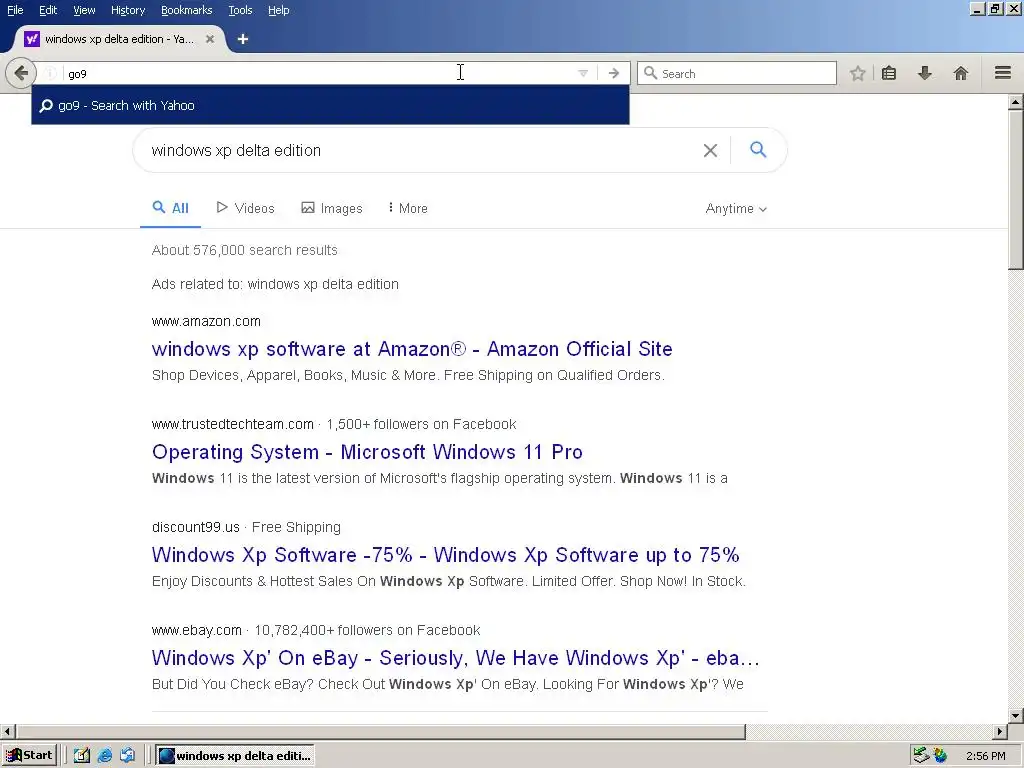Viewport: 1024px width, 768px height.
Task: Open the Anytime time filter dropdown
Action: point(736,208)
